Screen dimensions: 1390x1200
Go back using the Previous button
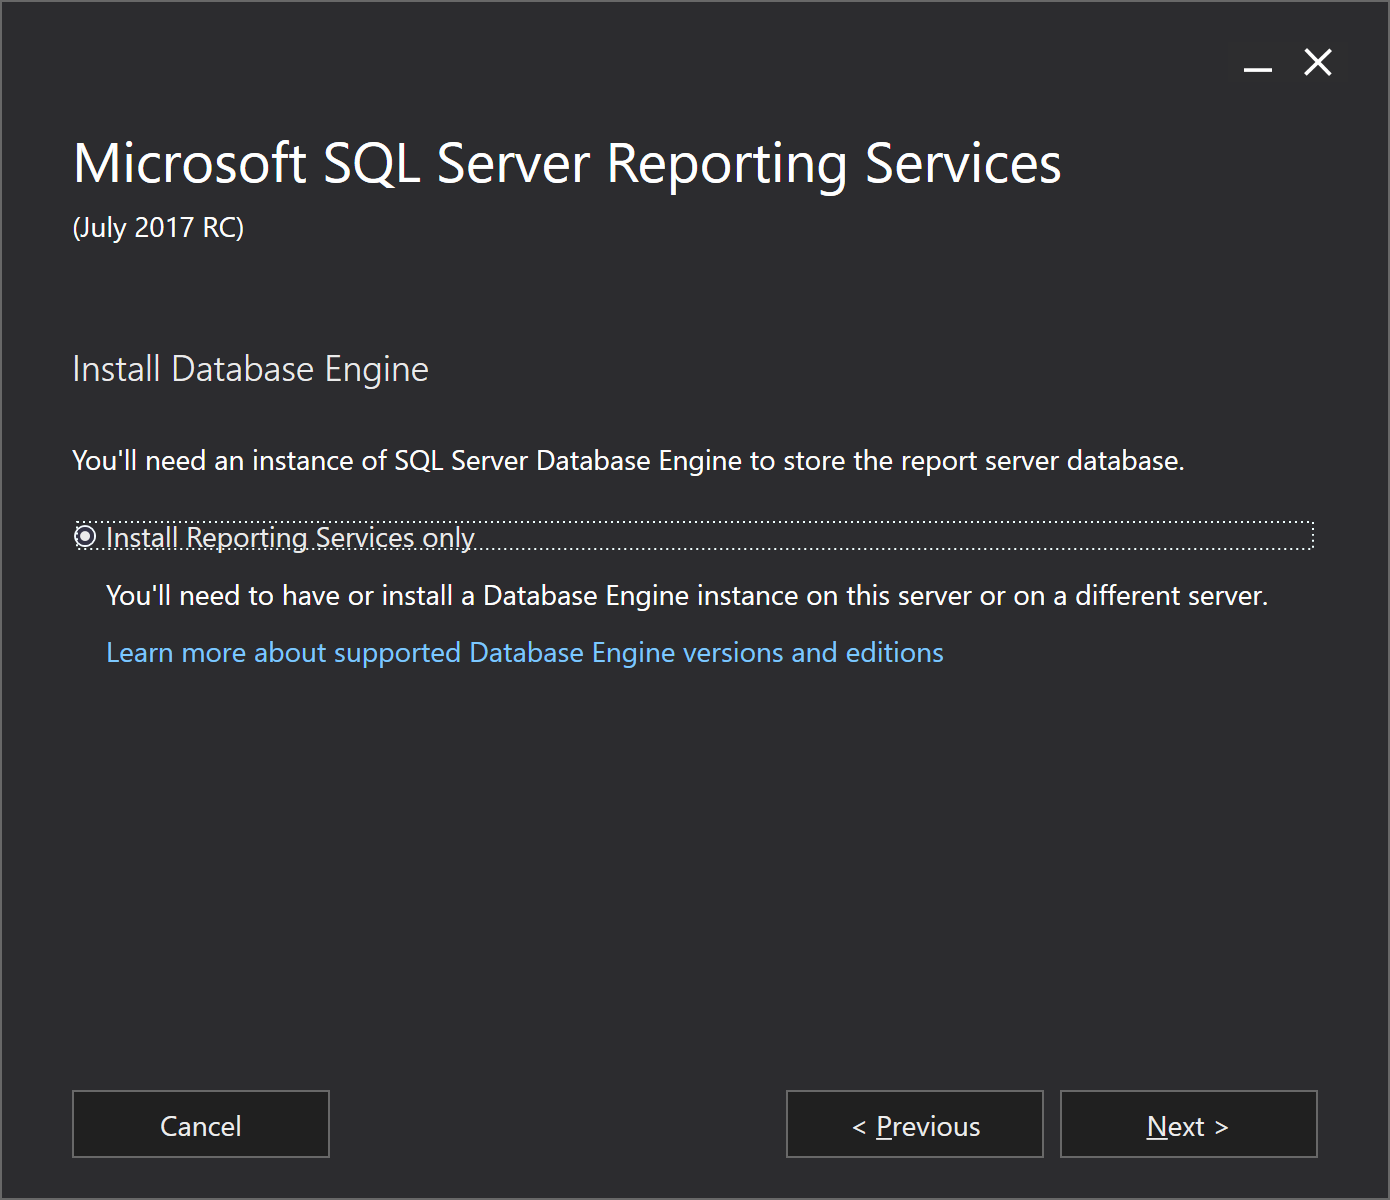point(914,1125)
